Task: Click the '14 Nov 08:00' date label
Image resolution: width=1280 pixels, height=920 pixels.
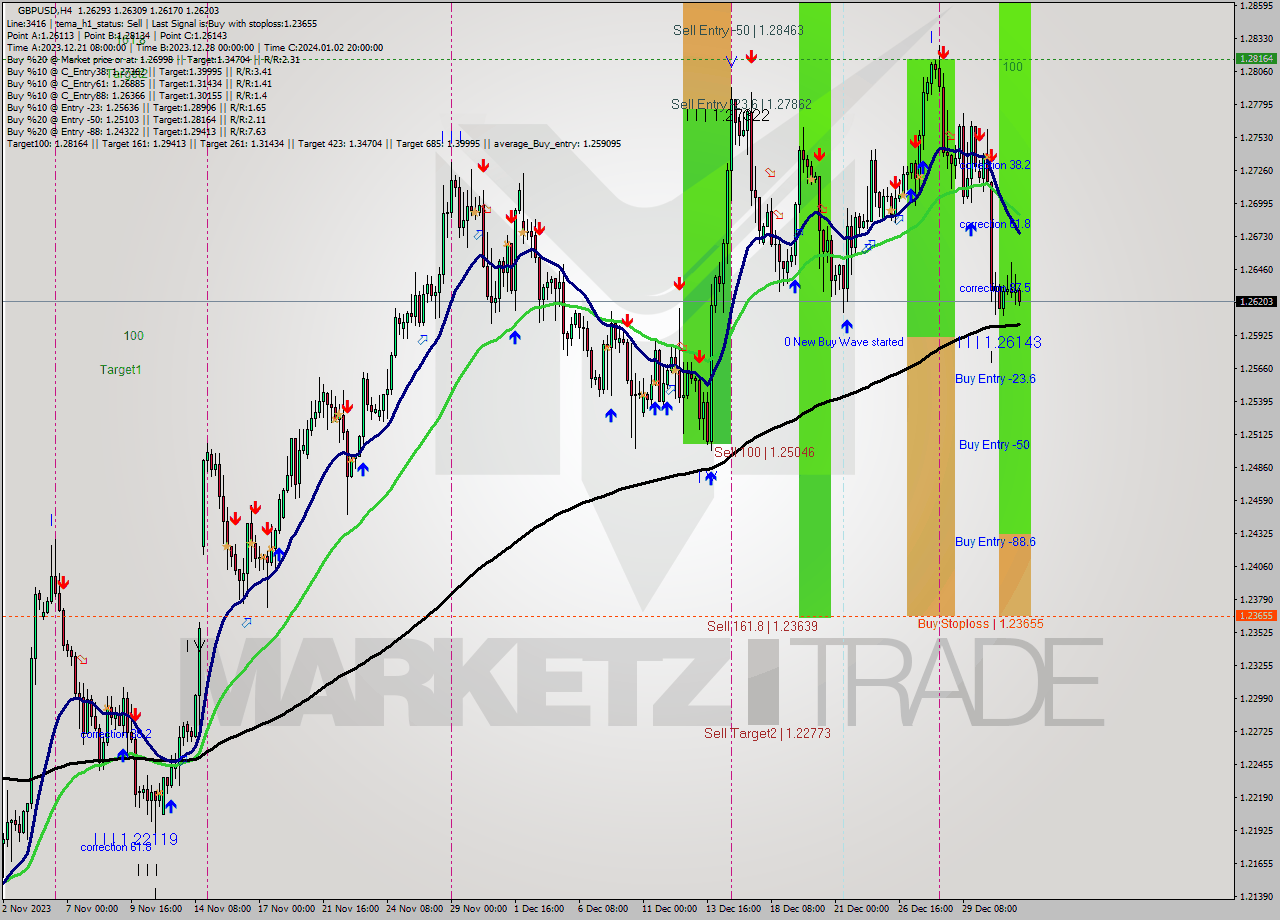Action: click(x=222, y=909)
